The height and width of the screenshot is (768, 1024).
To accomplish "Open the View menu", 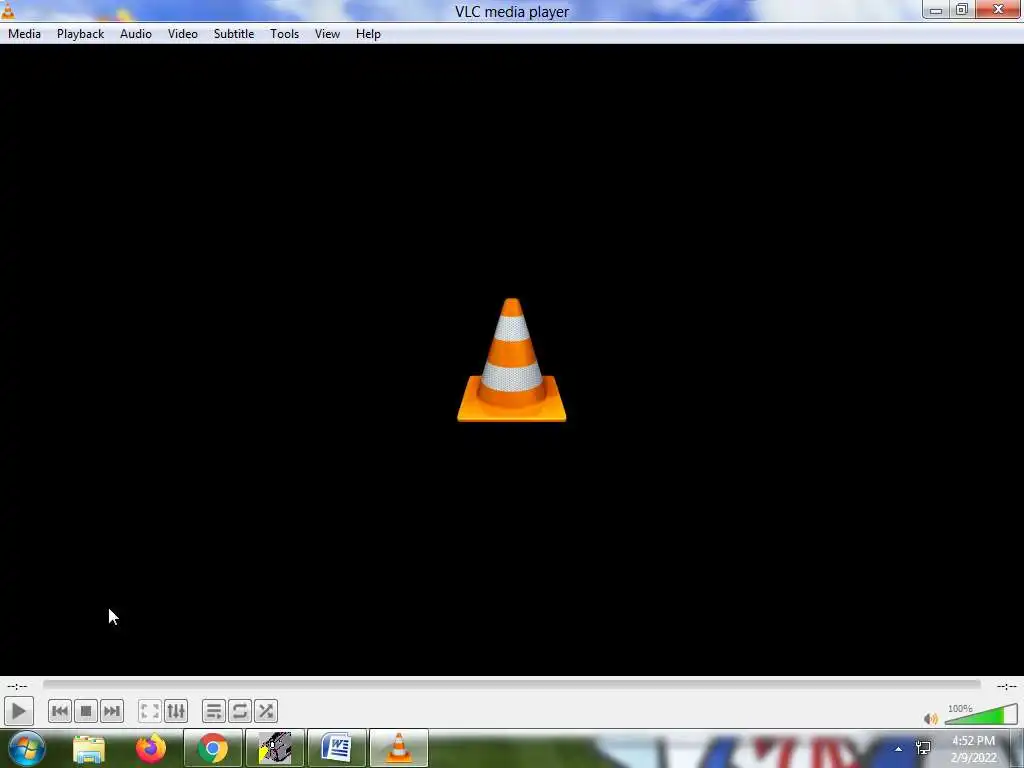I will [x=327, y=34].
